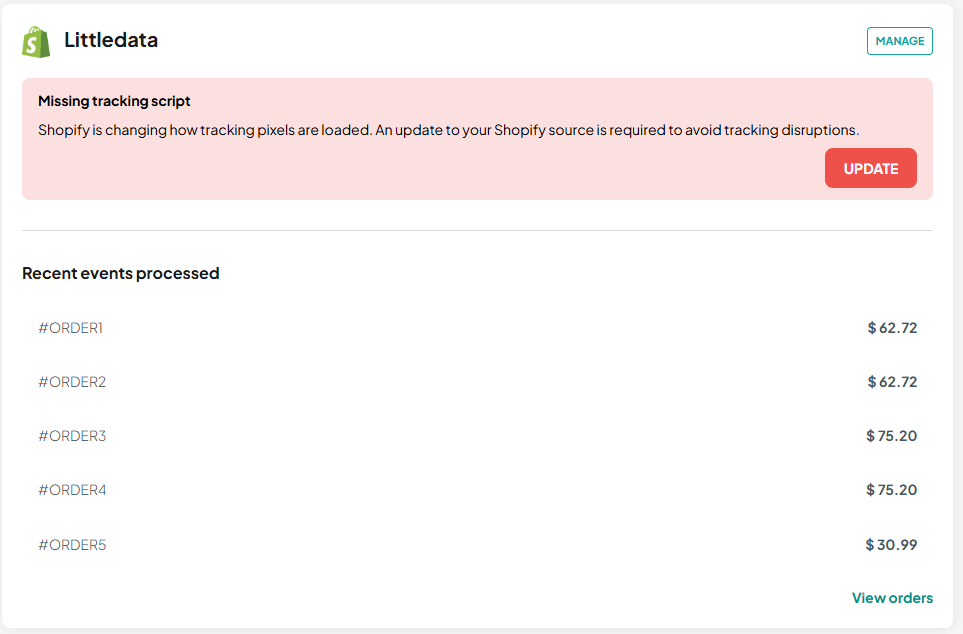963x634 pixels.
Task: Click the Missing tracking script heading
Action: pos(114,101)
